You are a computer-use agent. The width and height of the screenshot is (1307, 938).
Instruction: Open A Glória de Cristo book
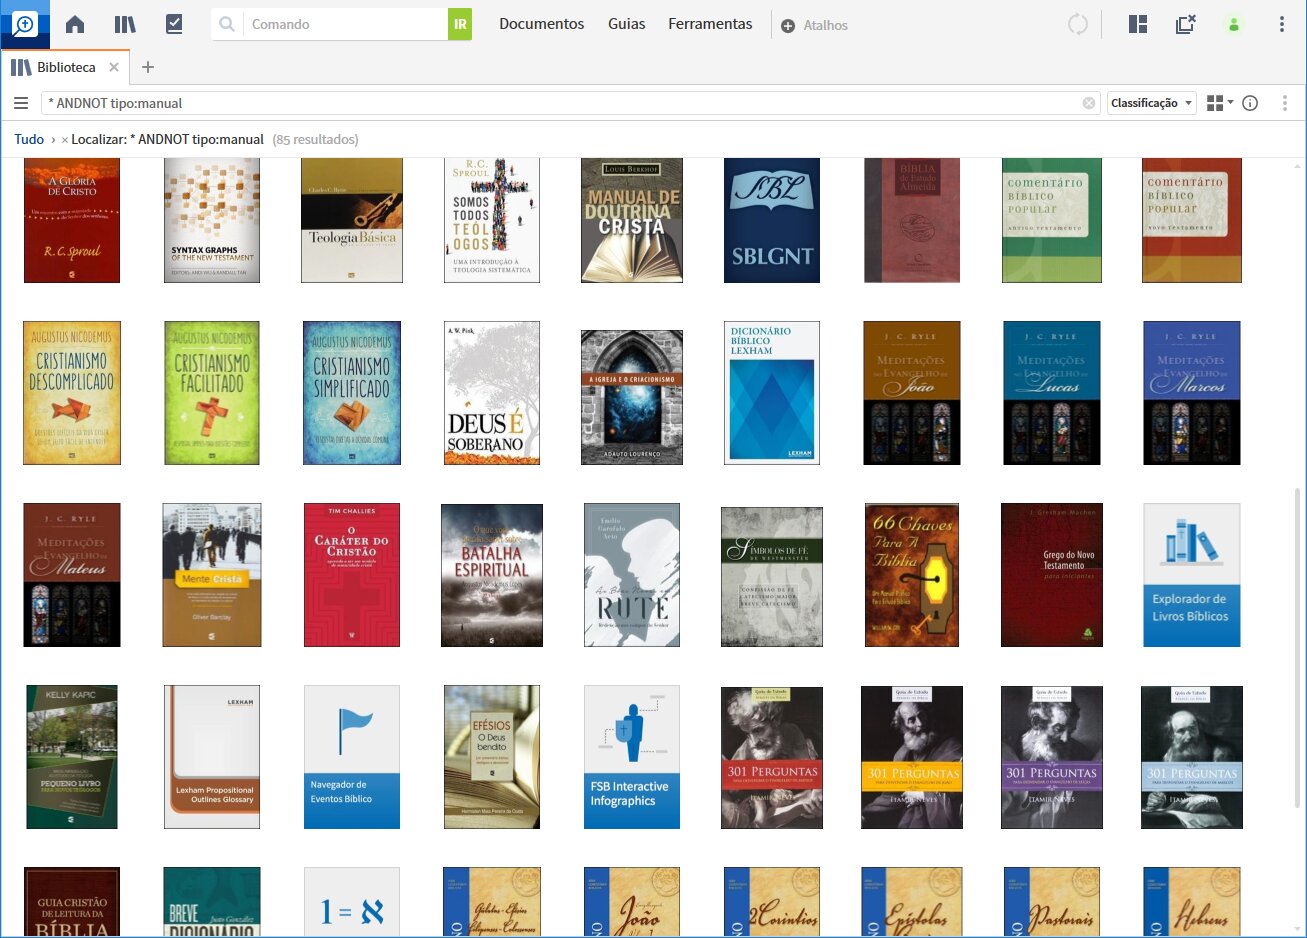point(72,220)
